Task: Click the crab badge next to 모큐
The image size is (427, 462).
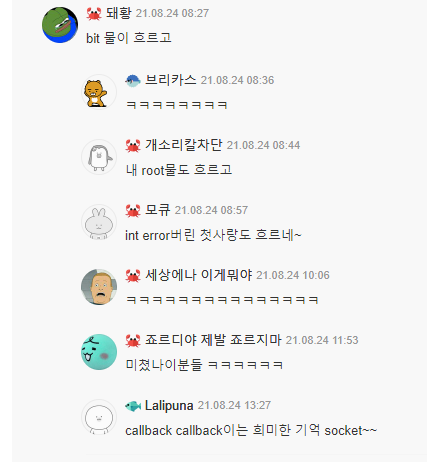Action: pos(133,210)
